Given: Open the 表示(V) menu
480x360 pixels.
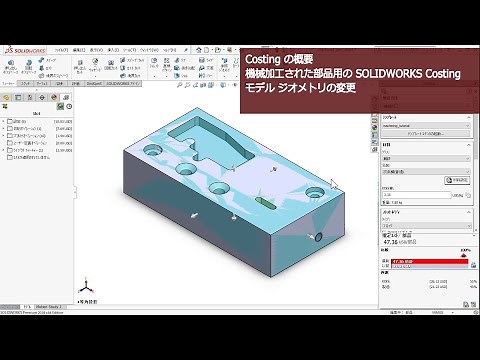Looking at the screenshot, I should (96, 50).
